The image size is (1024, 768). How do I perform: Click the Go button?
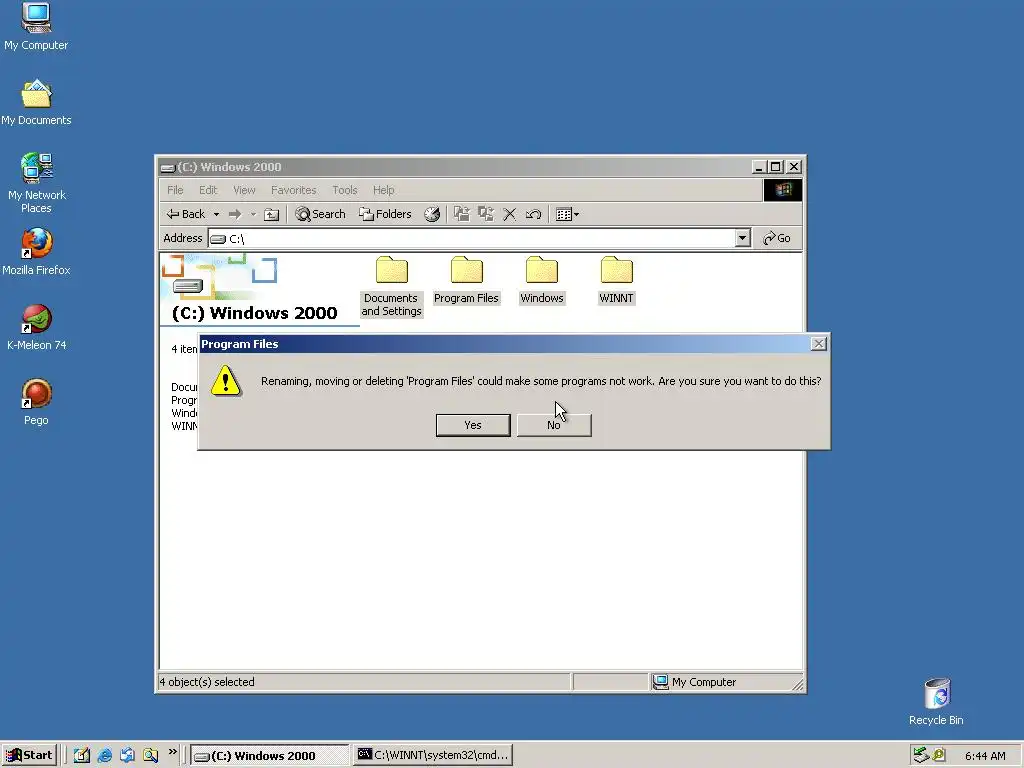(776, 238)
